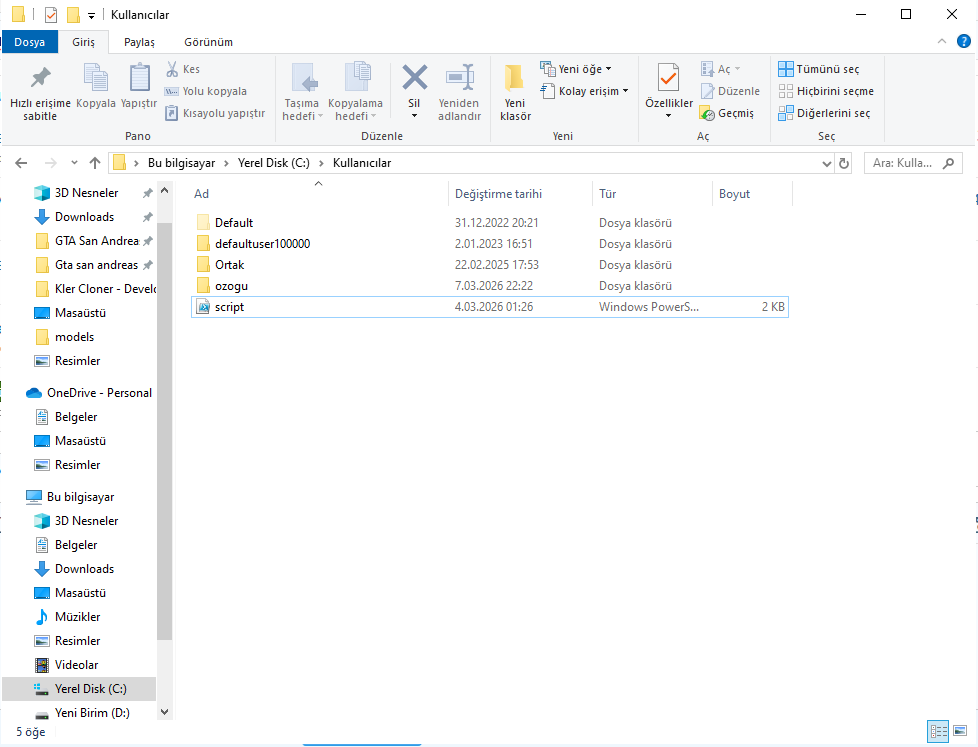Switch to the Giriş ribbon tab
This screenshot has width=978, height=747.
[x=84, y=42]
